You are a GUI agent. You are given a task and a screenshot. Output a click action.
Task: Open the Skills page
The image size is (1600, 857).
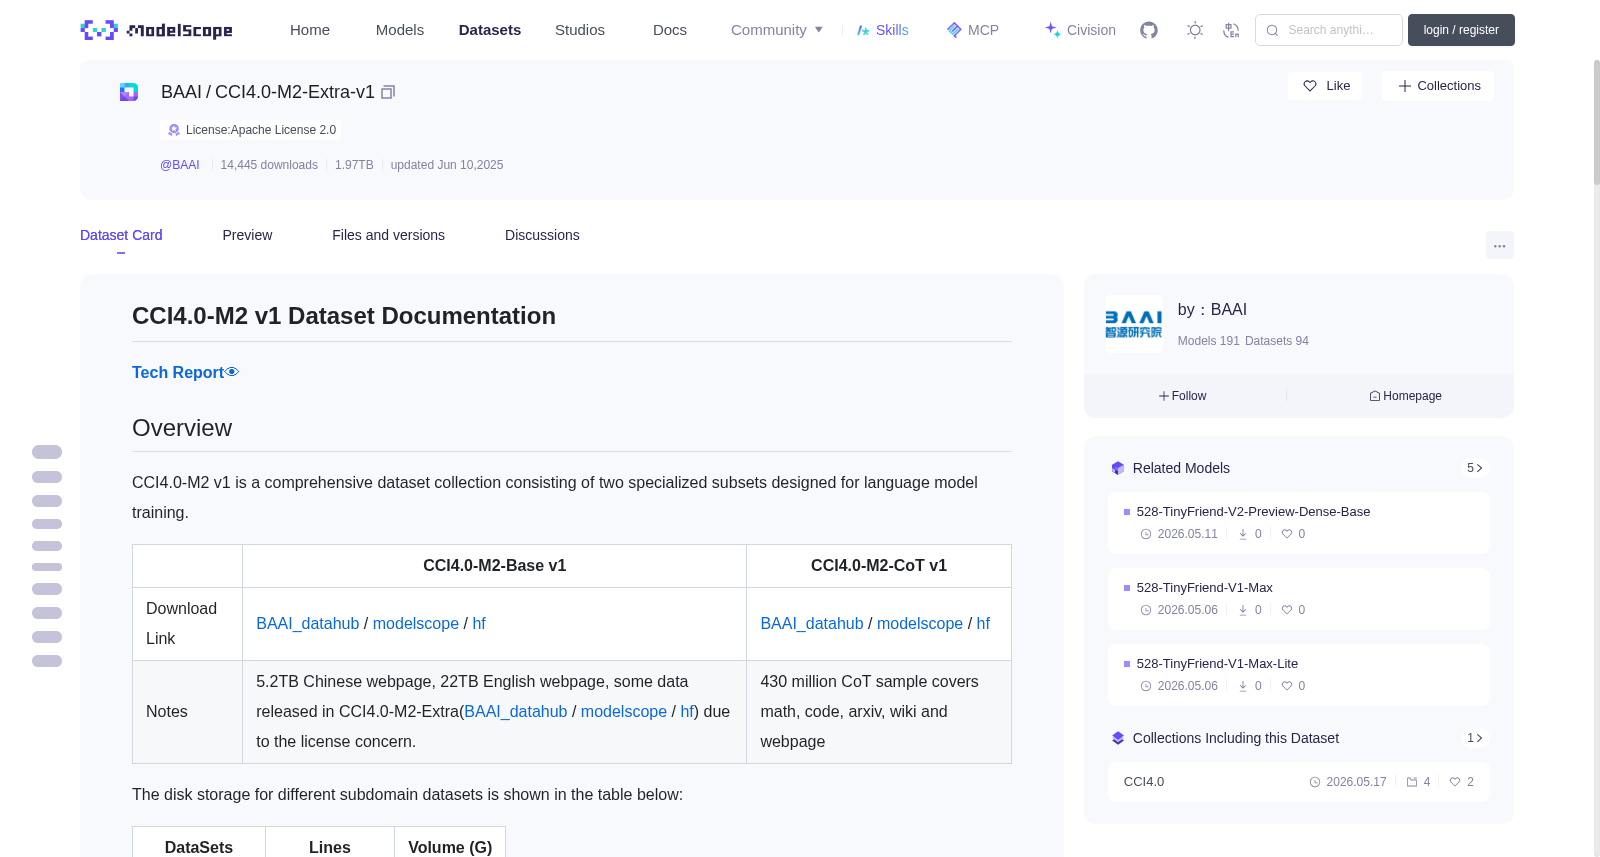[x=882, y=30]
